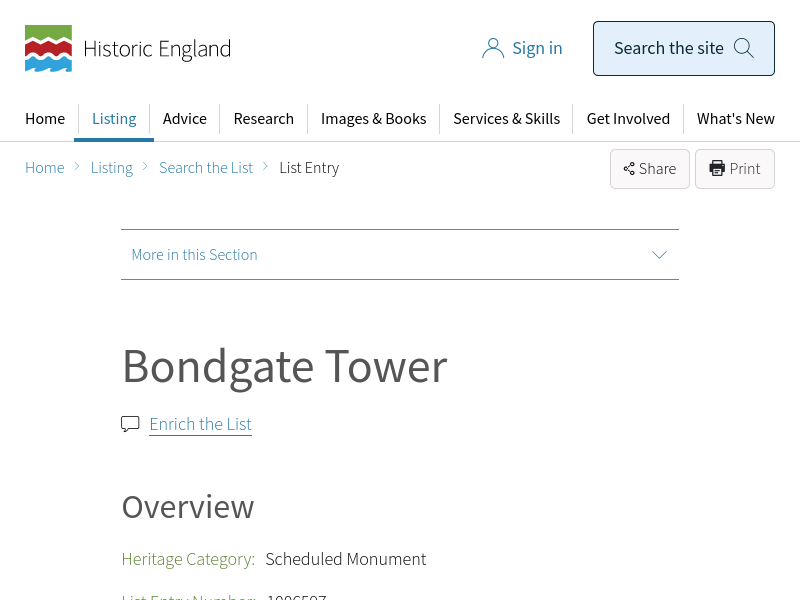The height and width of the screenshot is (600, 800).
Task: Open the Advice menu
Action: click(x=185, y=119)
